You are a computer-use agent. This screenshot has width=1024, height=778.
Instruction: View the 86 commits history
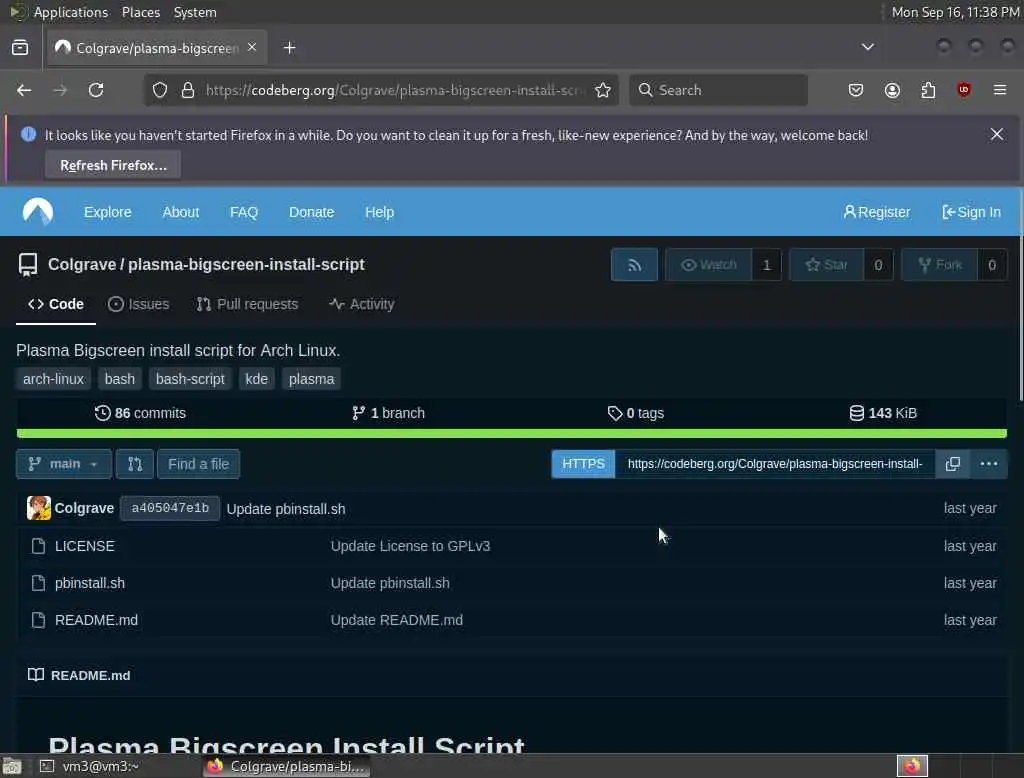140,413
